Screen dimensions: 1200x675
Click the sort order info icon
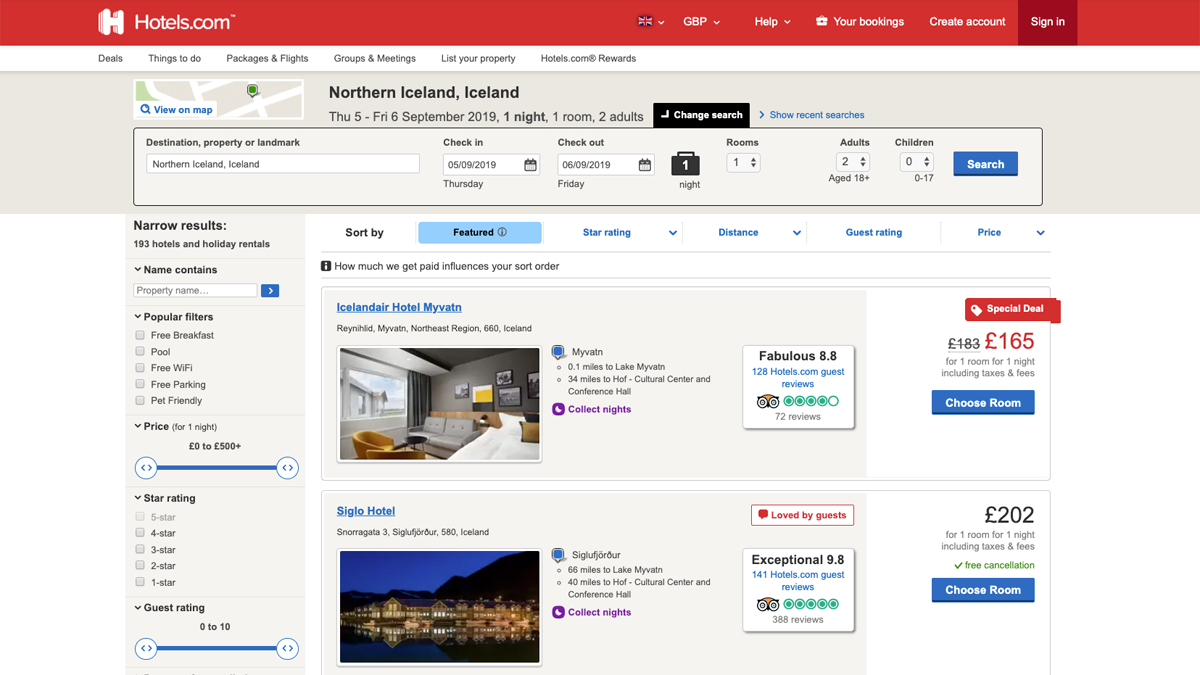pos(326,266)
